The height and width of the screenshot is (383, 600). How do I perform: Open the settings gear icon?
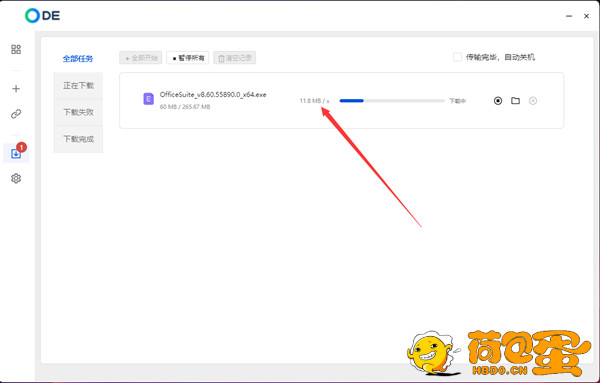click(16, 178)
